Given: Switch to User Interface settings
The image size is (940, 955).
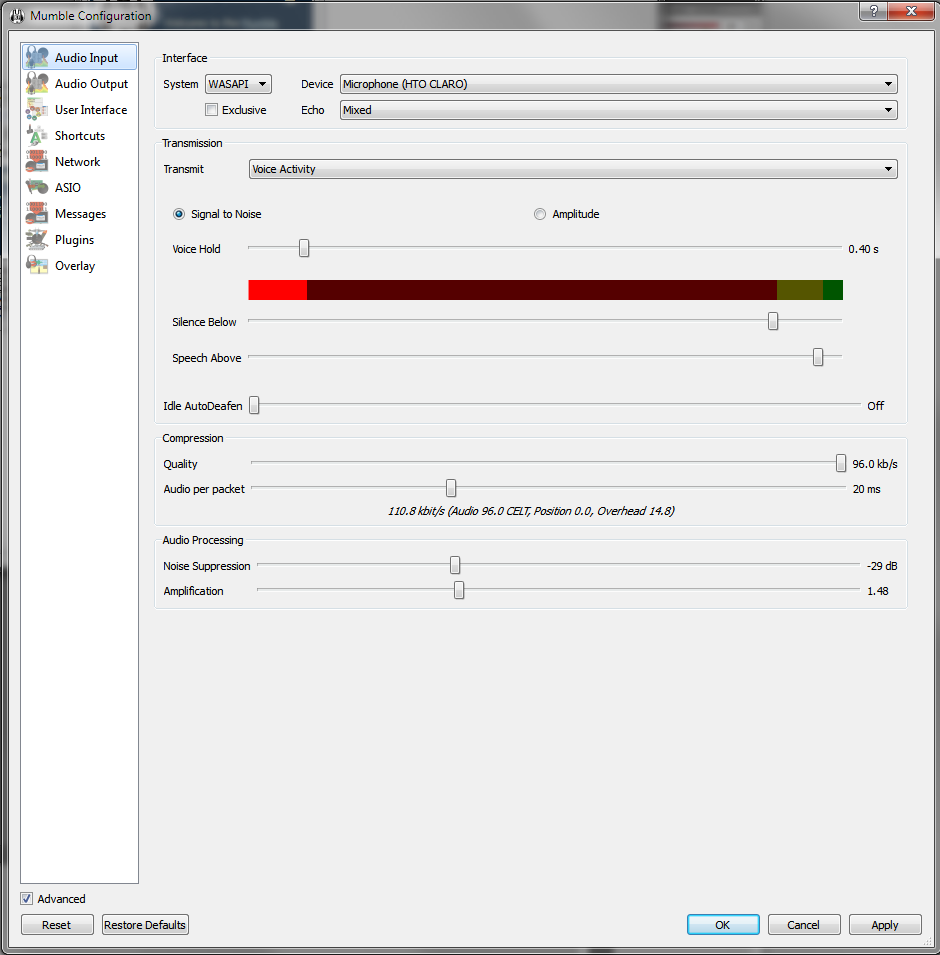Looking at the screenshot, I should (x=91, y=110).
